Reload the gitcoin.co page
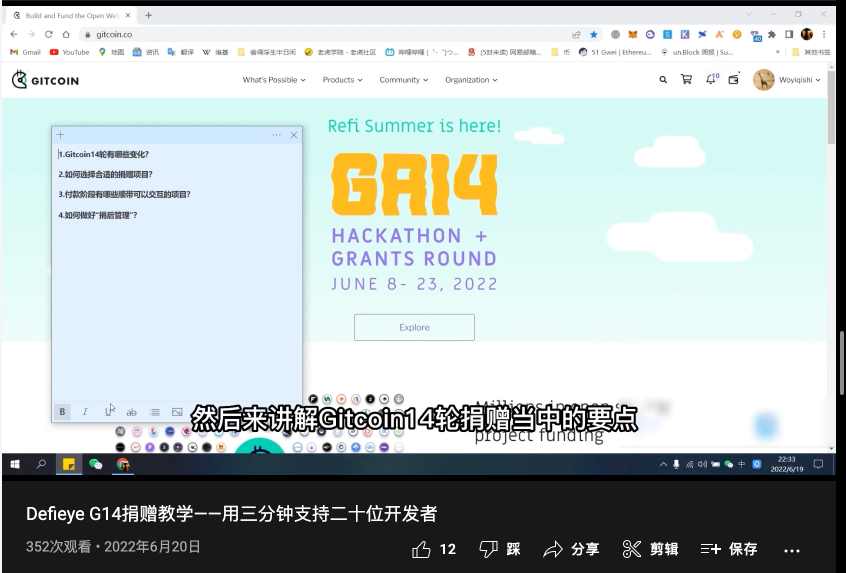Viewport: 846px width, 573px height. (x=49, y=34)
